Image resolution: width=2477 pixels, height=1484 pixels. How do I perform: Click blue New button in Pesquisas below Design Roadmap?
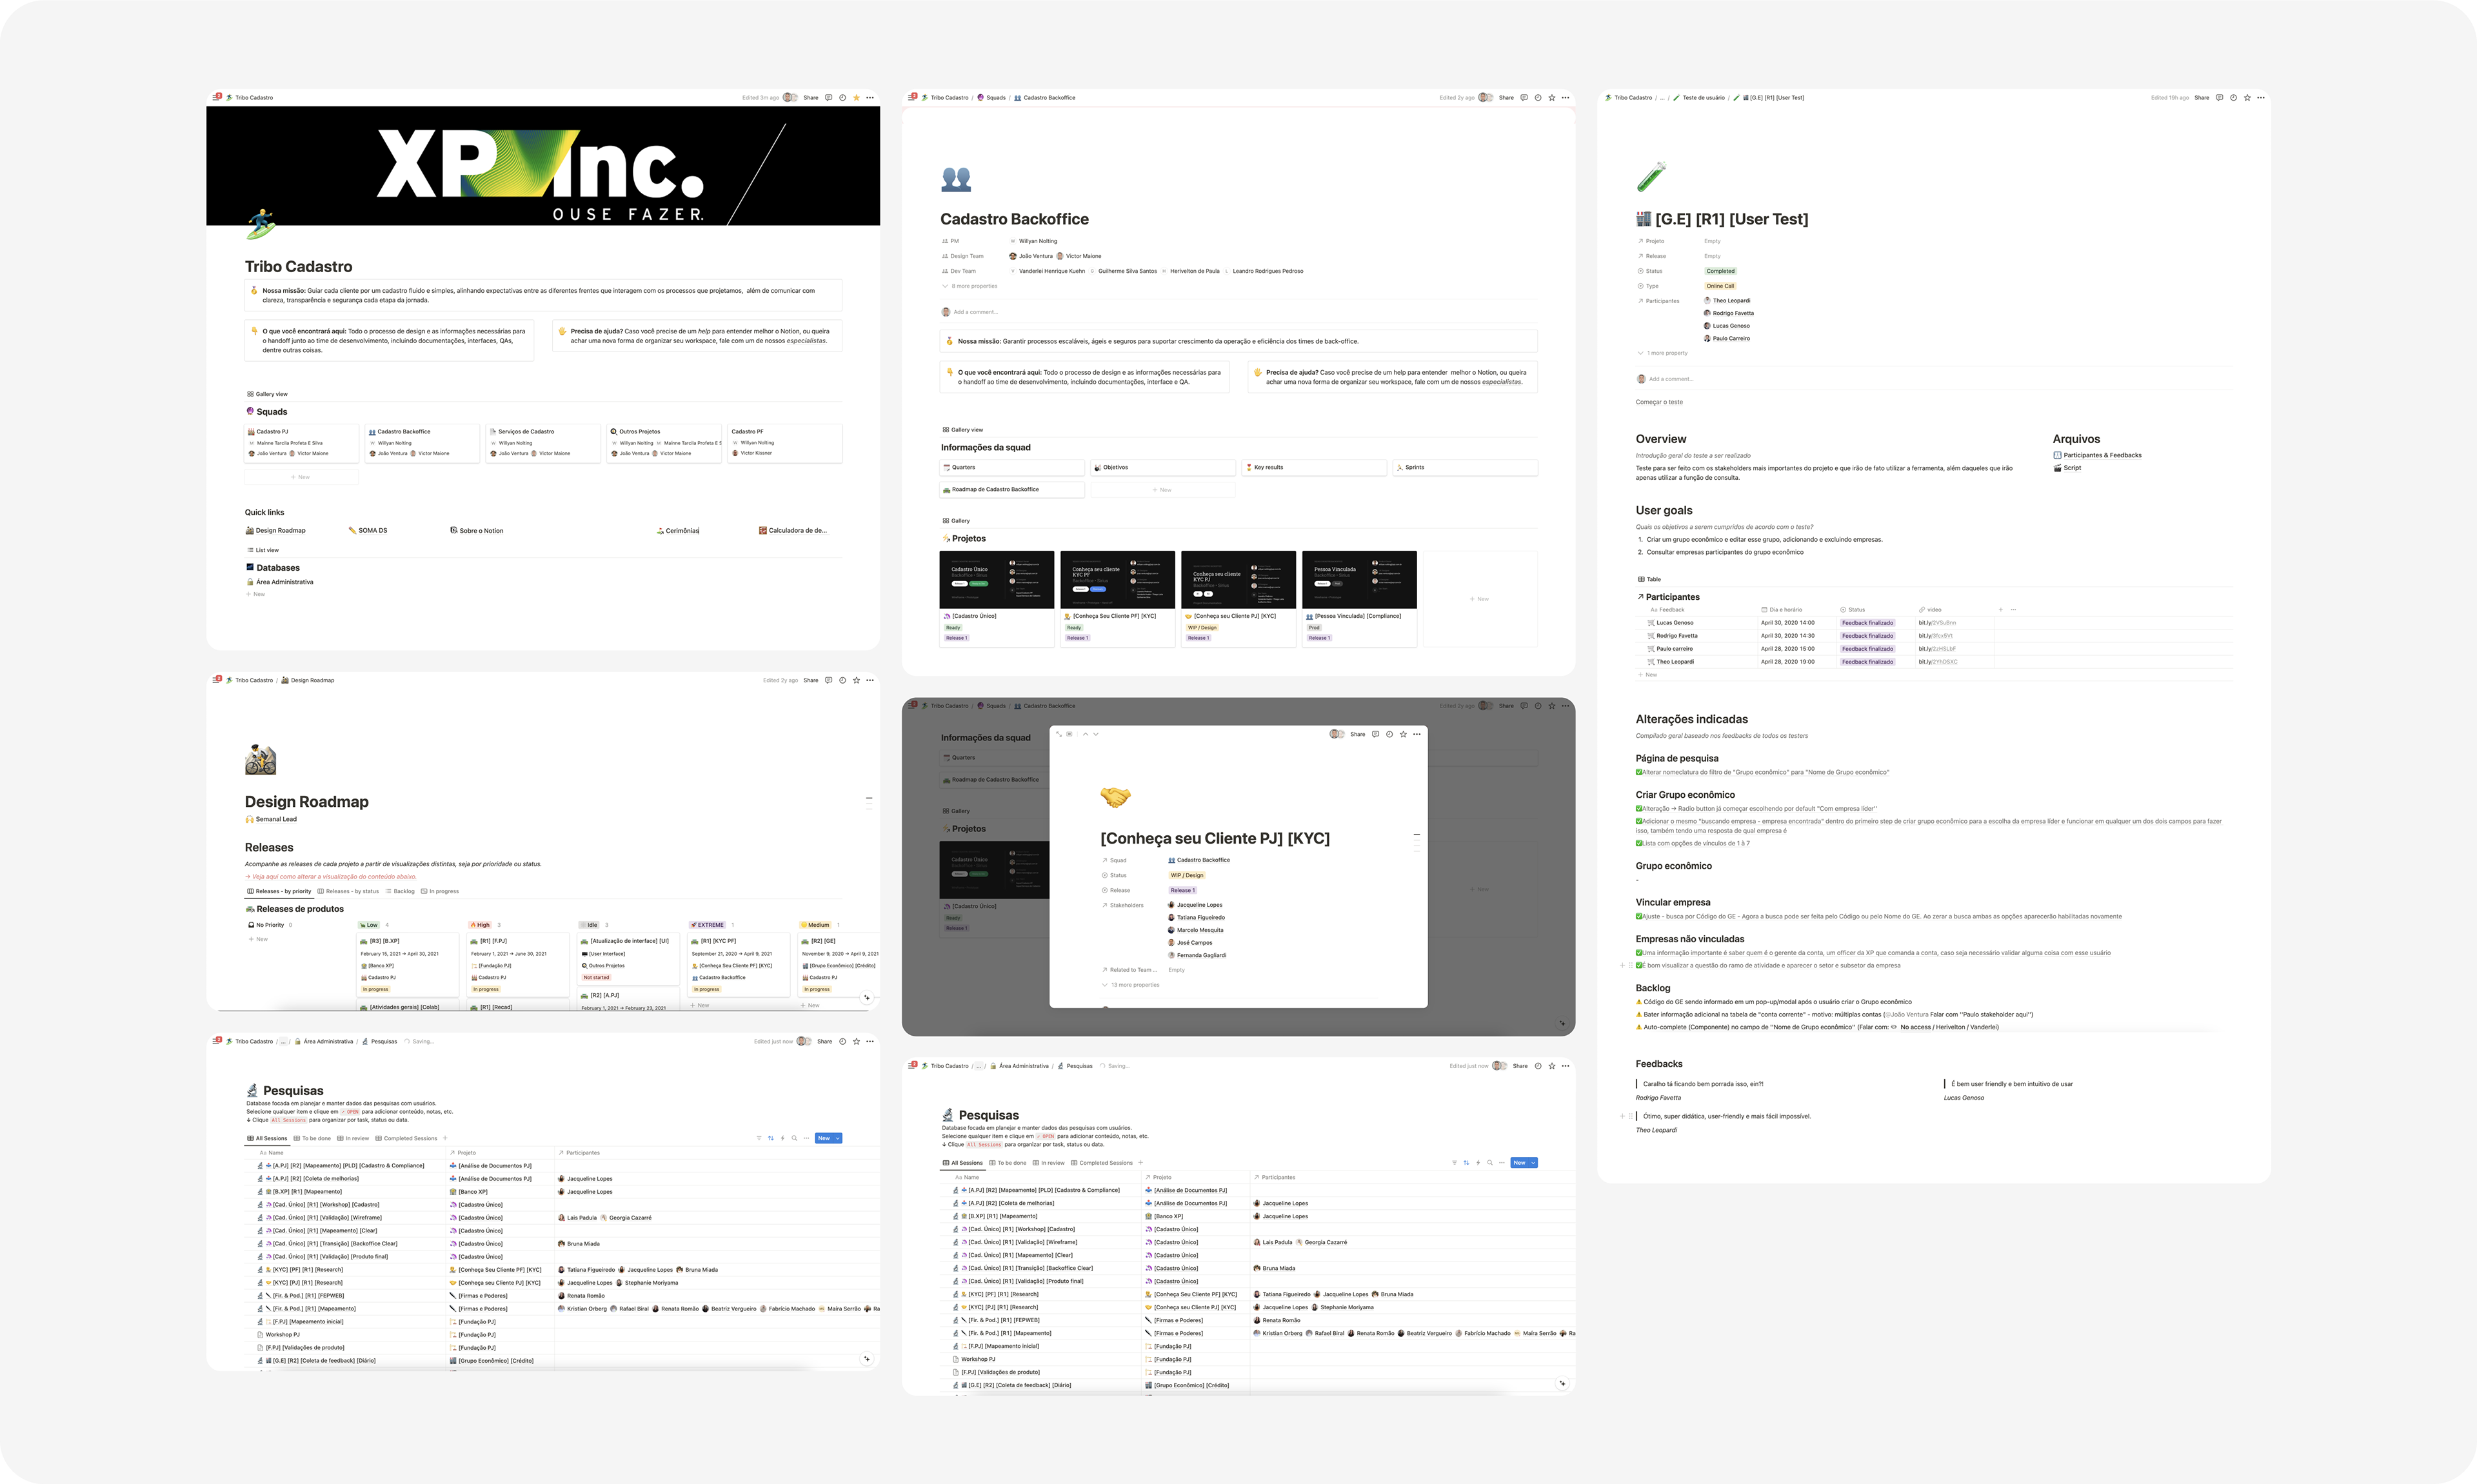(x=824, y=1138)
